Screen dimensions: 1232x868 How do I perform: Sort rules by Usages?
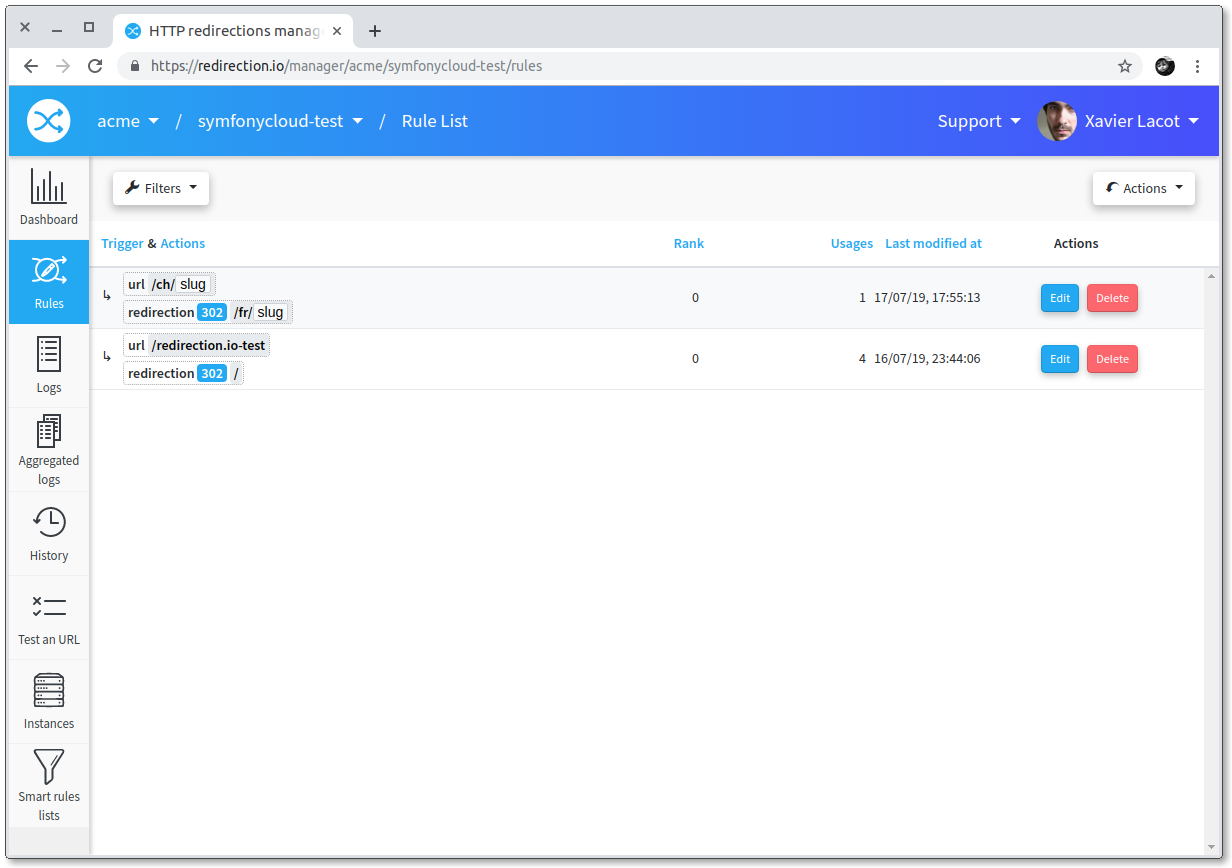(x=852, y=243)
